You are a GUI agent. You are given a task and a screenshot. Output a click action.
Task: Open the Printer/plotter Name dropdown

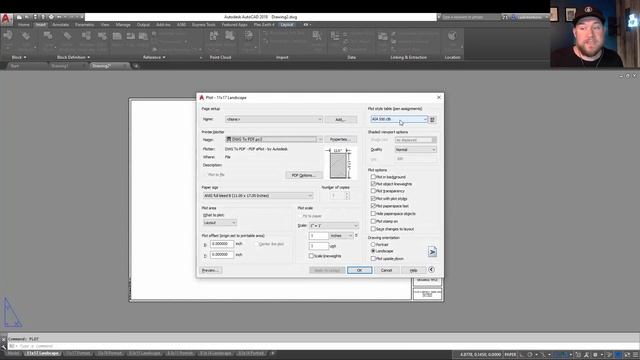coord(274,139)
